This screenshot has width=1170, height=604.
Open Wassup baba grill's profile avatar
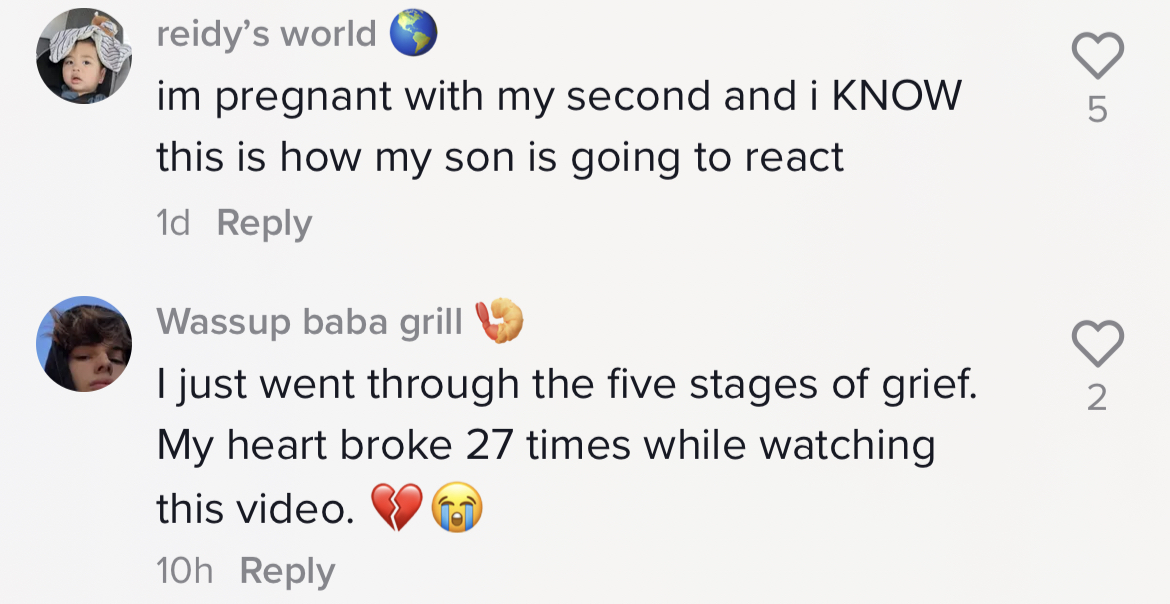click(x=84, y=344)
